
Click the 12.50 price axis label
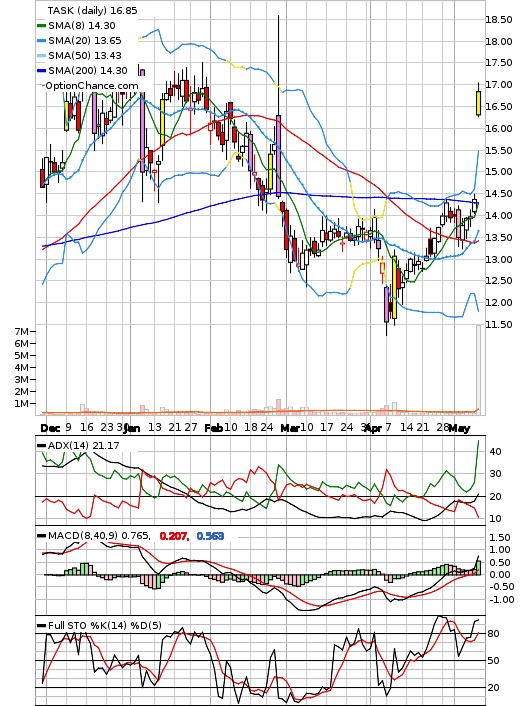point(499,281)
